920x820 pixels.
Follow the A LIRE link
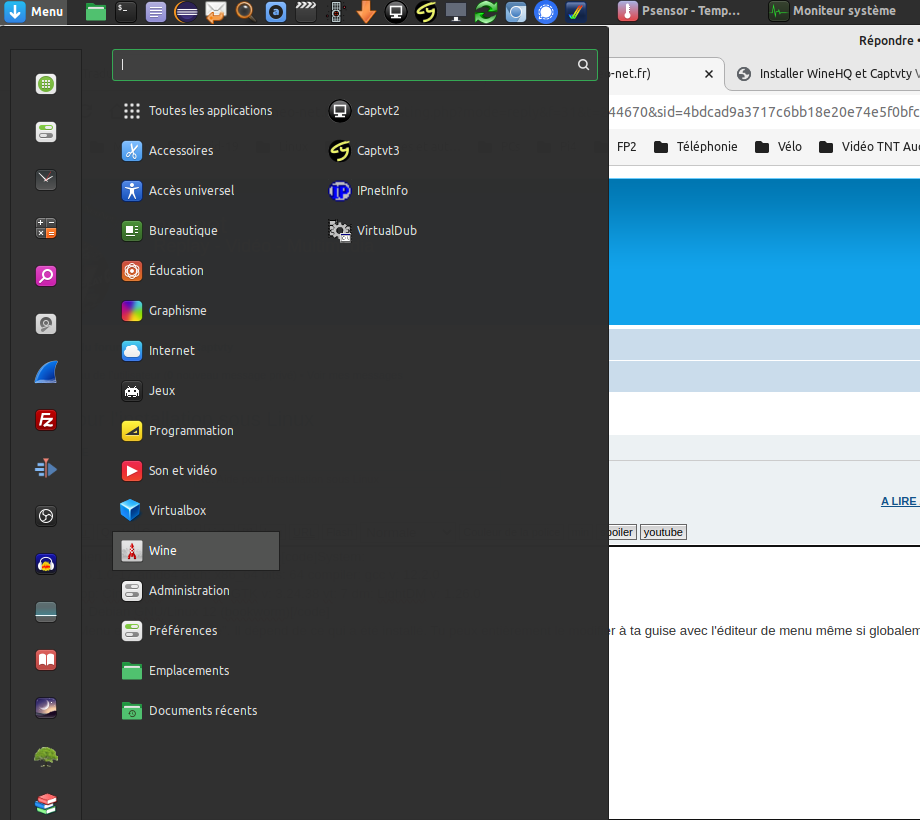click(x=899, y=501)
